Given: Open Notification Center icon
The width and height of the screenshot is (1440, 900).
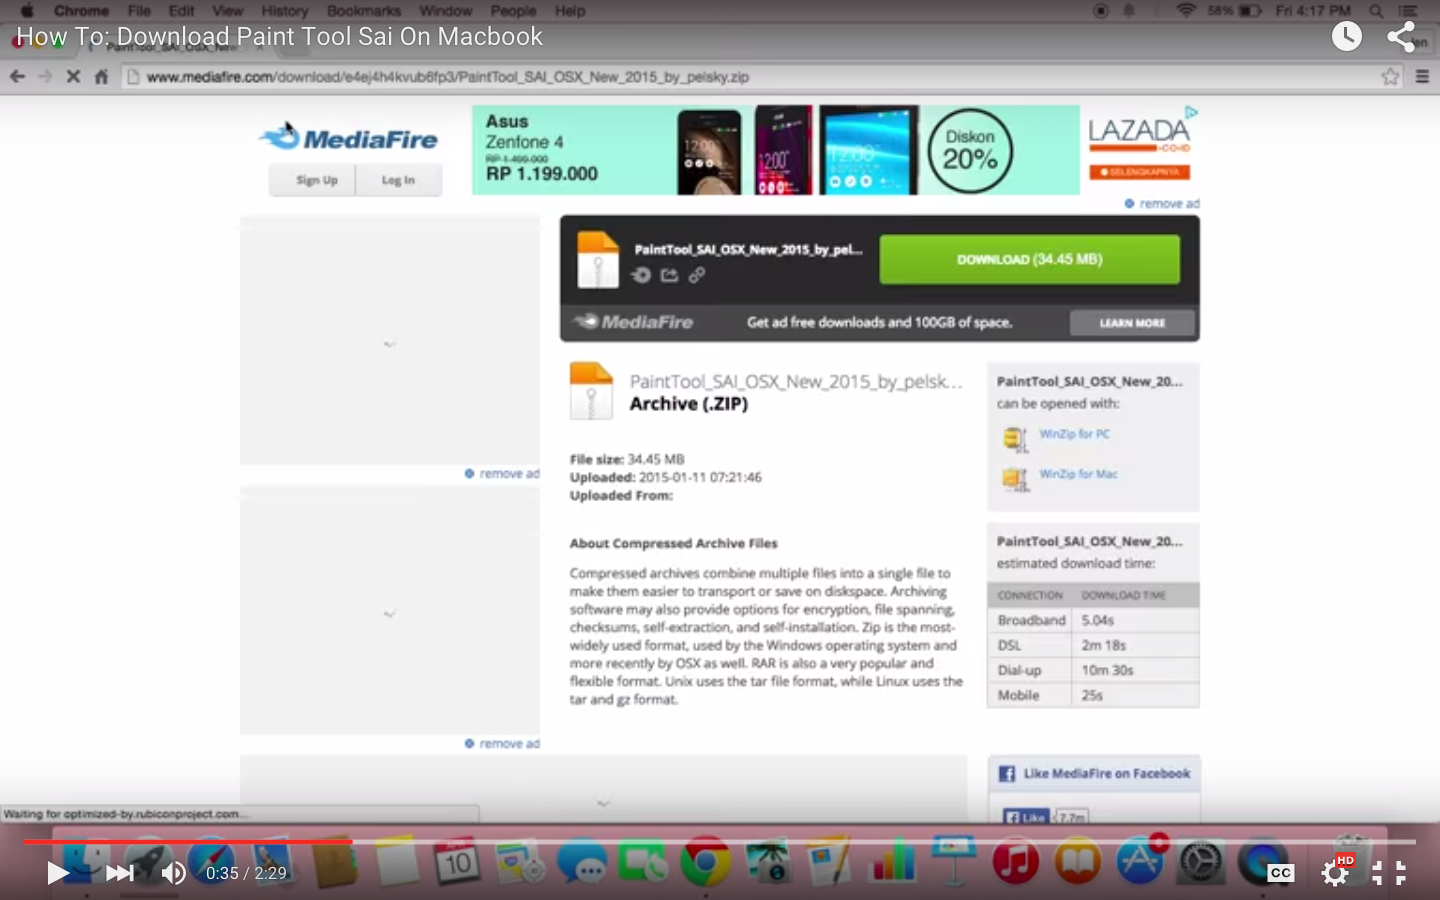Looking at the screenshot, I should 1409,11.
